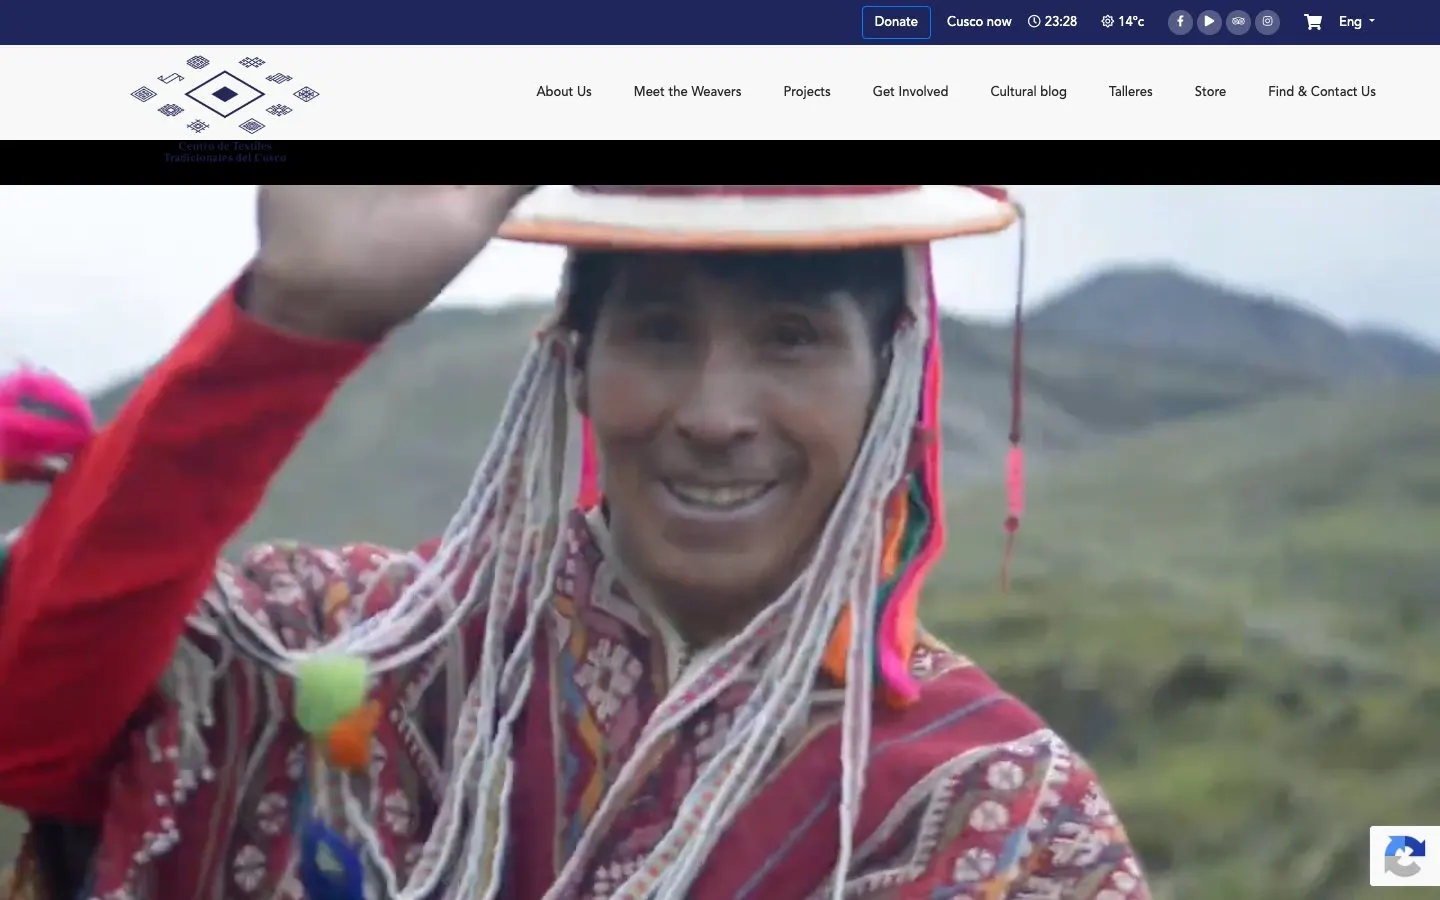Click the 23:28 time text
This screenshot has width=1440, height=900.
pyautogui.click(x=1061, y=22)
